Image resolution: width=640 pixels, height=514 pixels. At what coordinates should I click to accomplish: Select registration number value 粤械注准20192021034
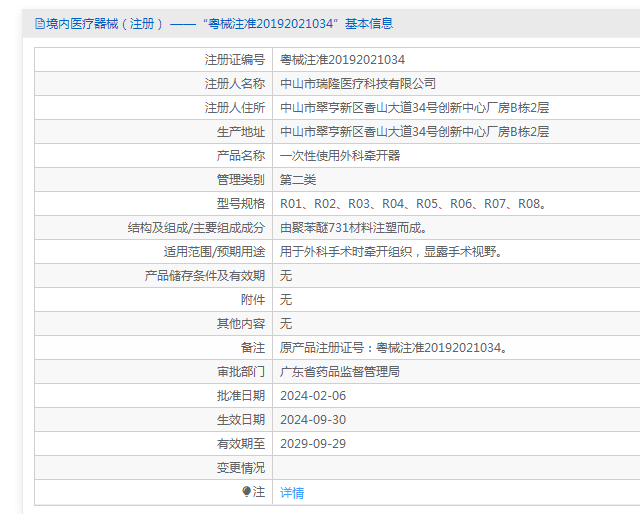tap(342, 60)
